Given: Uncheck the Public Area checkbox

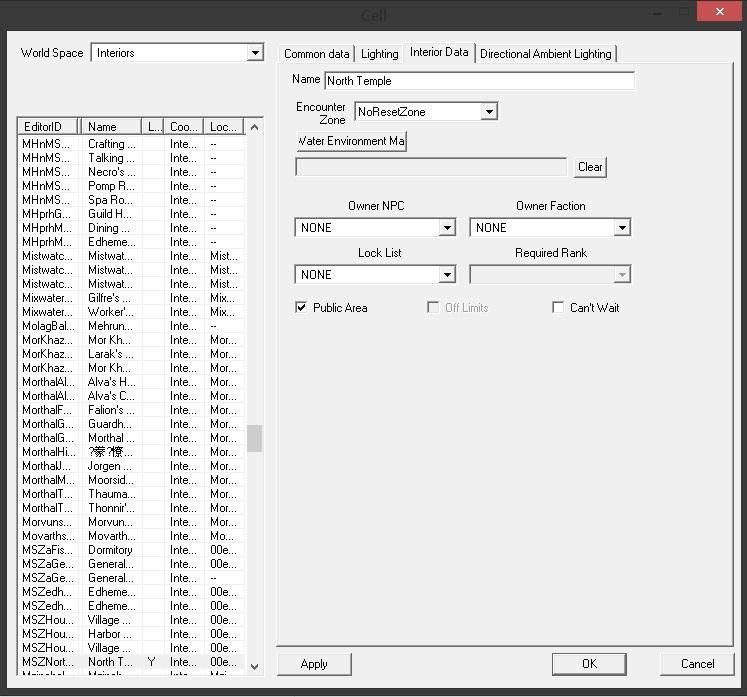Looking at the screenshot, I should pyautogui.click(x=301, y=308).
